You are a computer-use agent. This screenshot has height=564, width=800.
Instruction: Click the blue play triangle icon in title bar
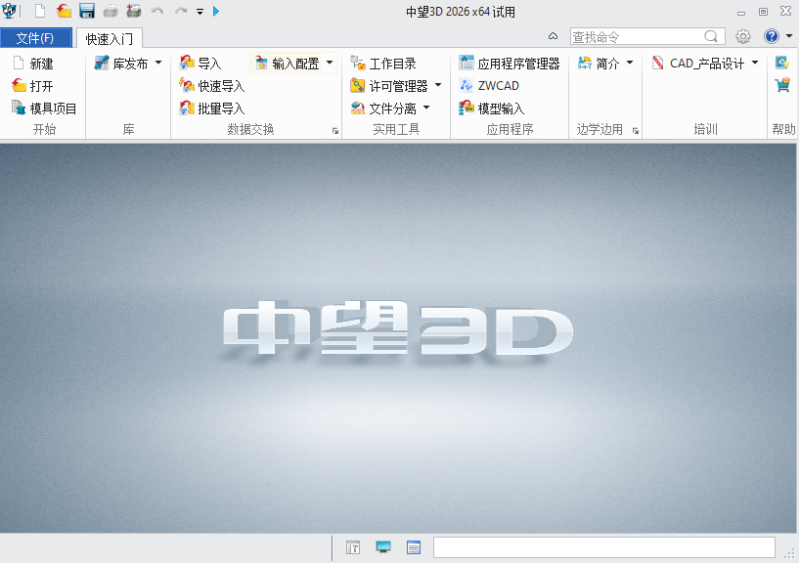tap(216, 11)
